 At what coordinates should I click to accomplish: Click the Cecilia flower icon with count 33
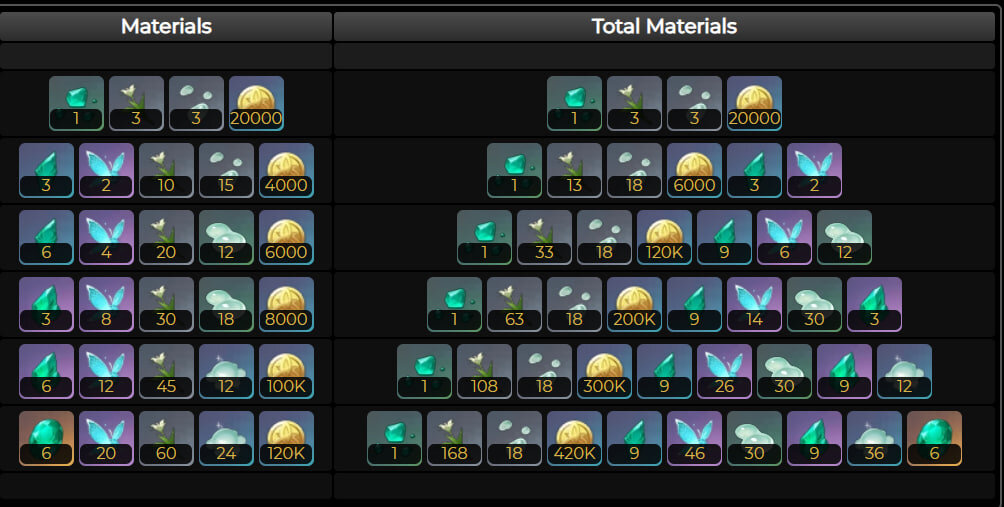pyautogui.click(x=544, y=237)
